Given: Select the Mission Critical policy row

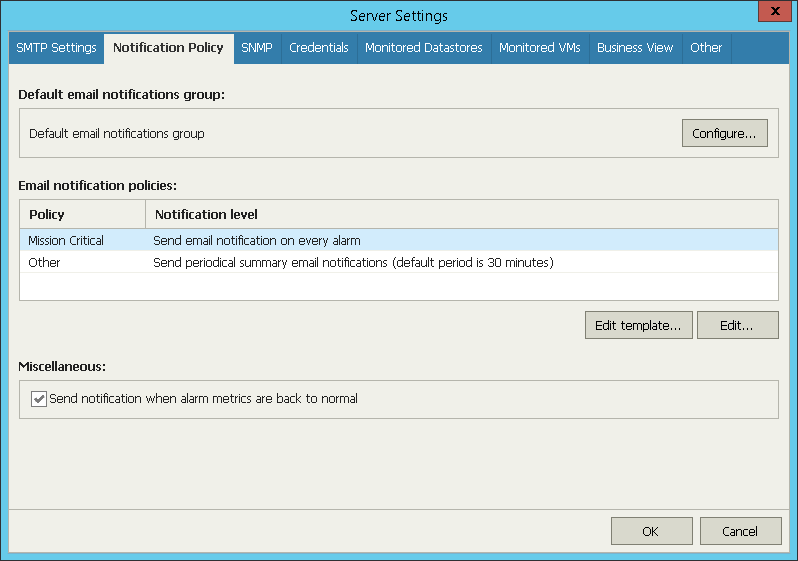Looking at the screenshot, I should click(x=66, y=240).
